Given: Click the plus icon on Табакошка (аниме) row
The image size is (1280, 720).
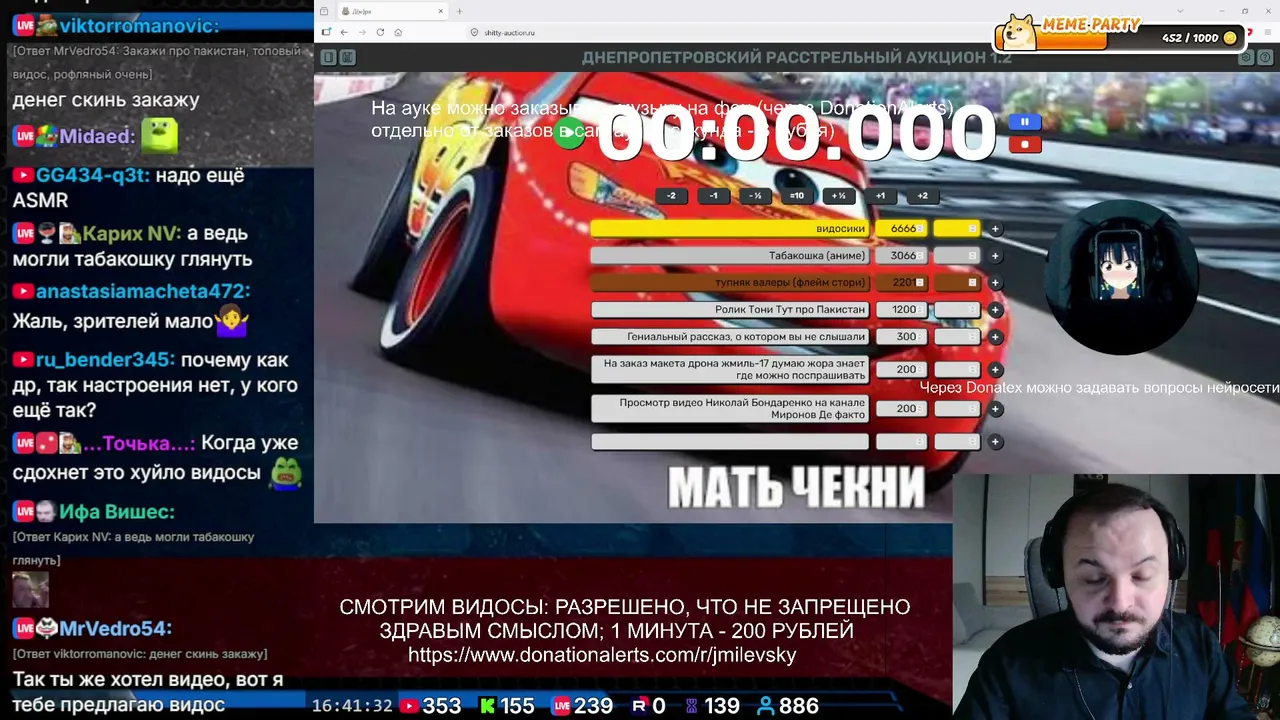Looking at the screenshot, I should (x=995, y=256).
